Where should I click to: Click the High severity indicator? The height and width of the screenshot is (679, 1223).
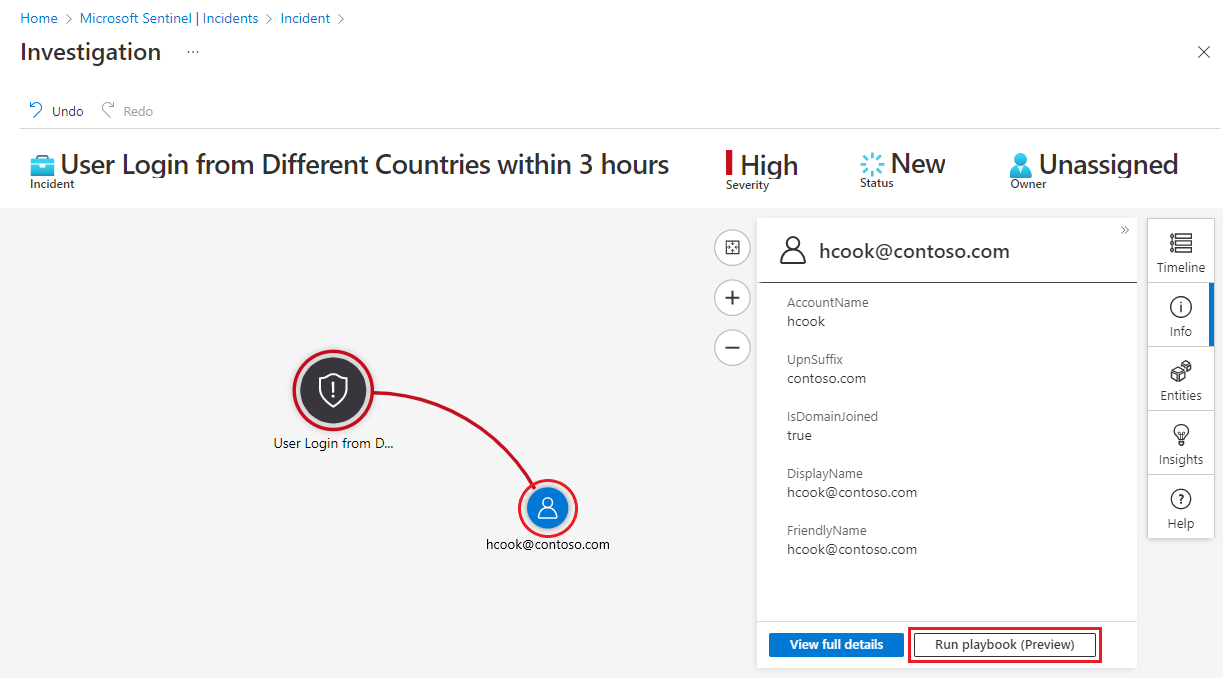(x=763, y=166)
